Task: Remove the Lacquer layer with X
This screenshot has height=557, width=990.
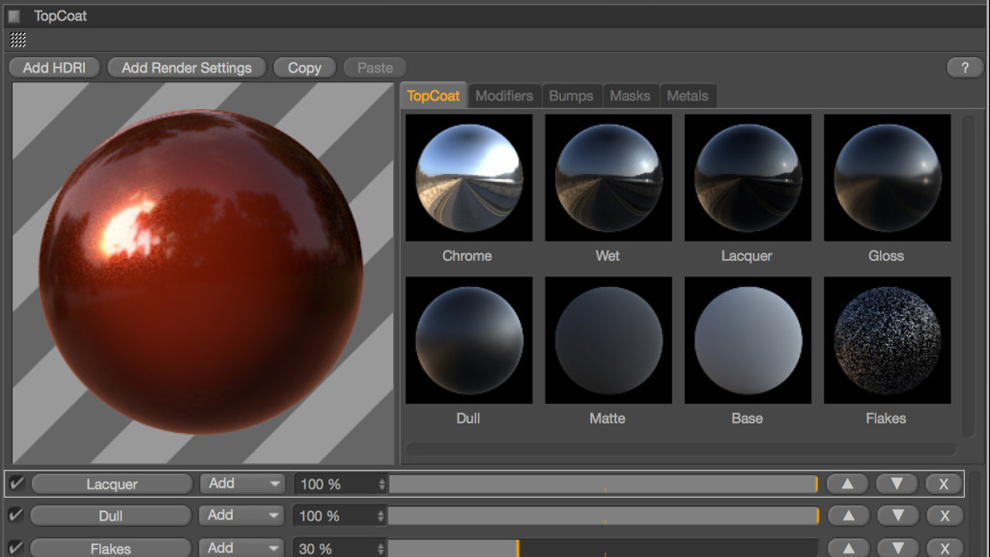Action: [x=943, y=484]
